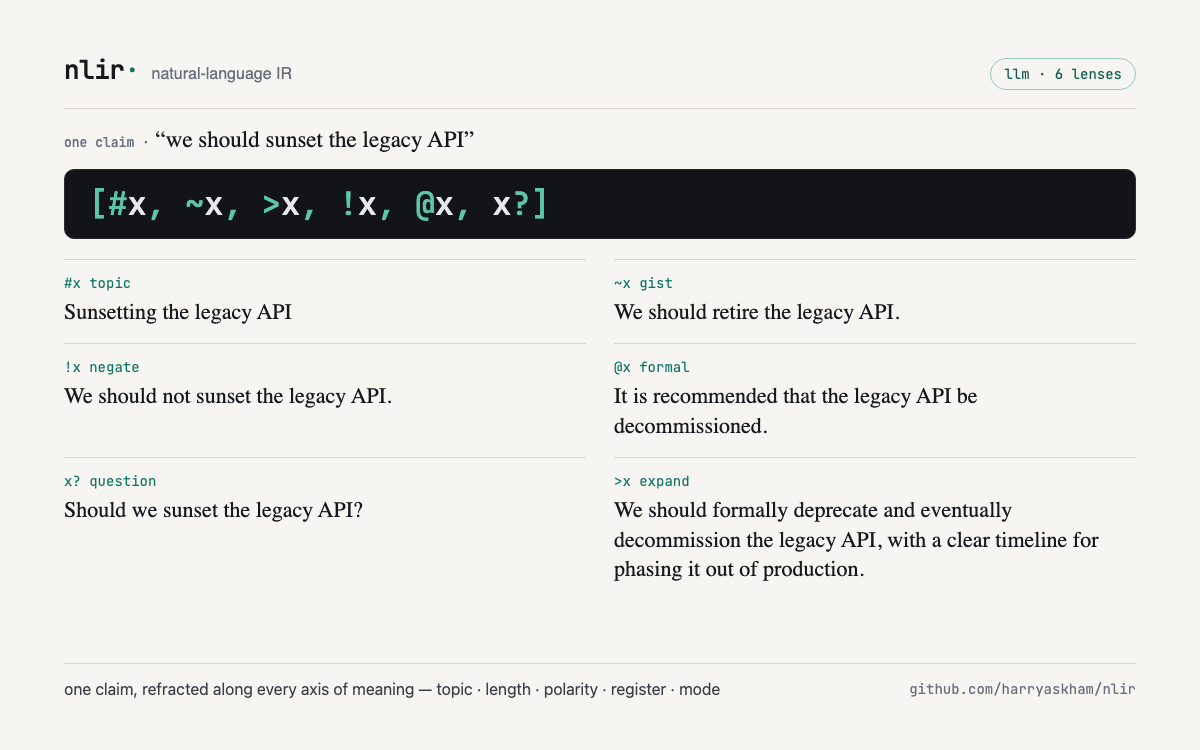The image size is (1200, 750).
Task: Click the !x token in the dark code block
Action: point(358,204)
